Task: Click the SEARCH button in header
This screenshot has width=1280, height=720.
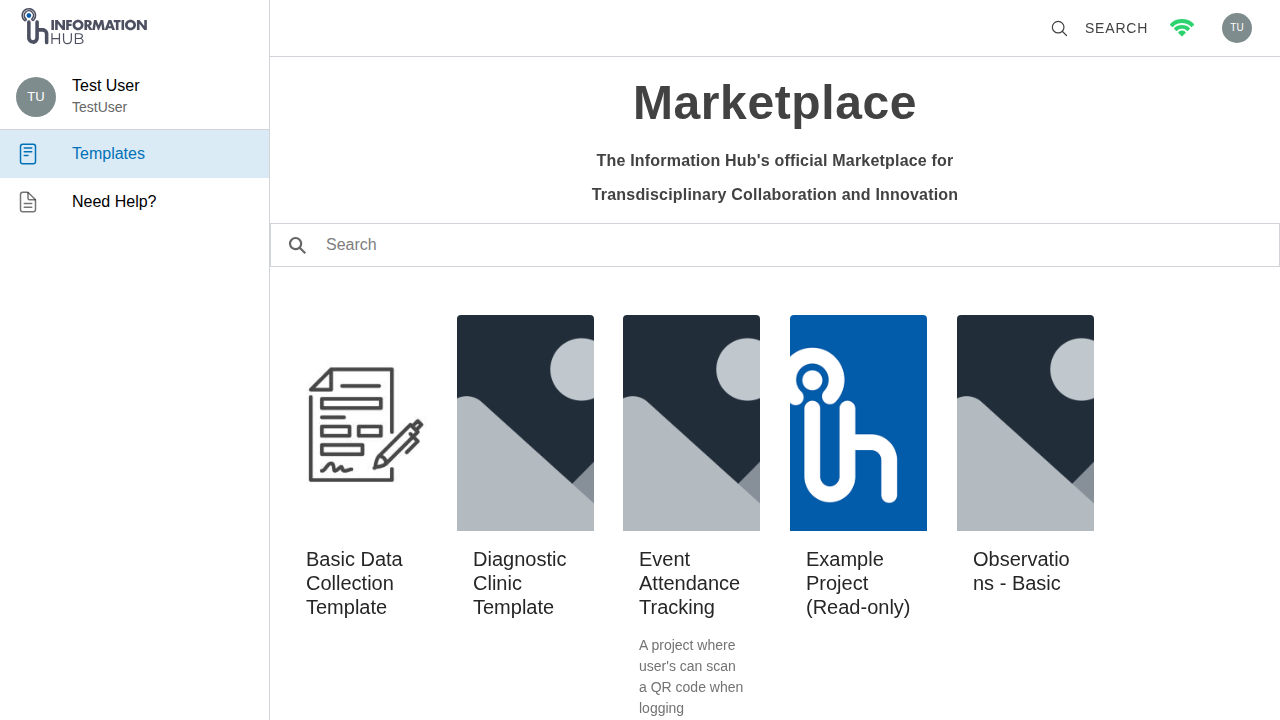Action: click(1116, 28)
